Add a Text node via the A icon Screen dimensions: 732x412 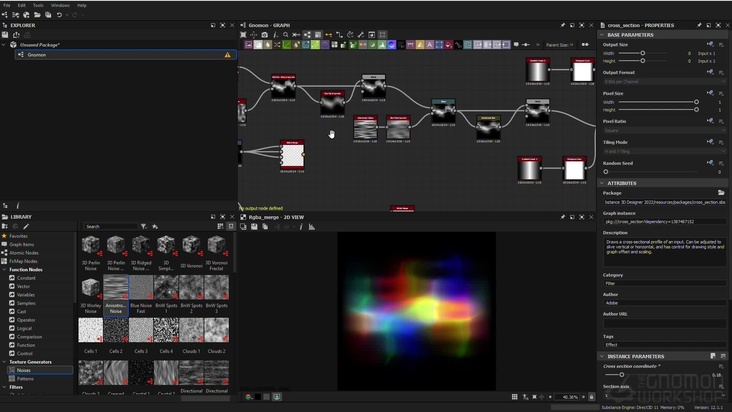coord(429,45)
